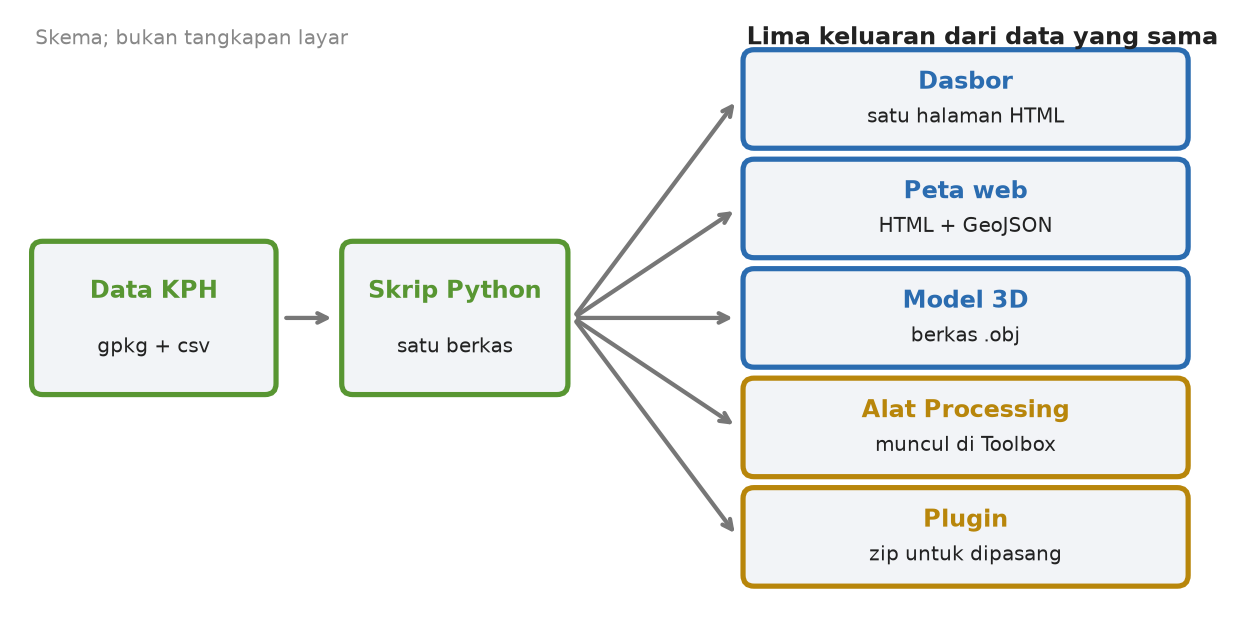Click the "zip untuk dipasang" label
The height and width of the screenshot is (636, 1235).
click(965, 554)
